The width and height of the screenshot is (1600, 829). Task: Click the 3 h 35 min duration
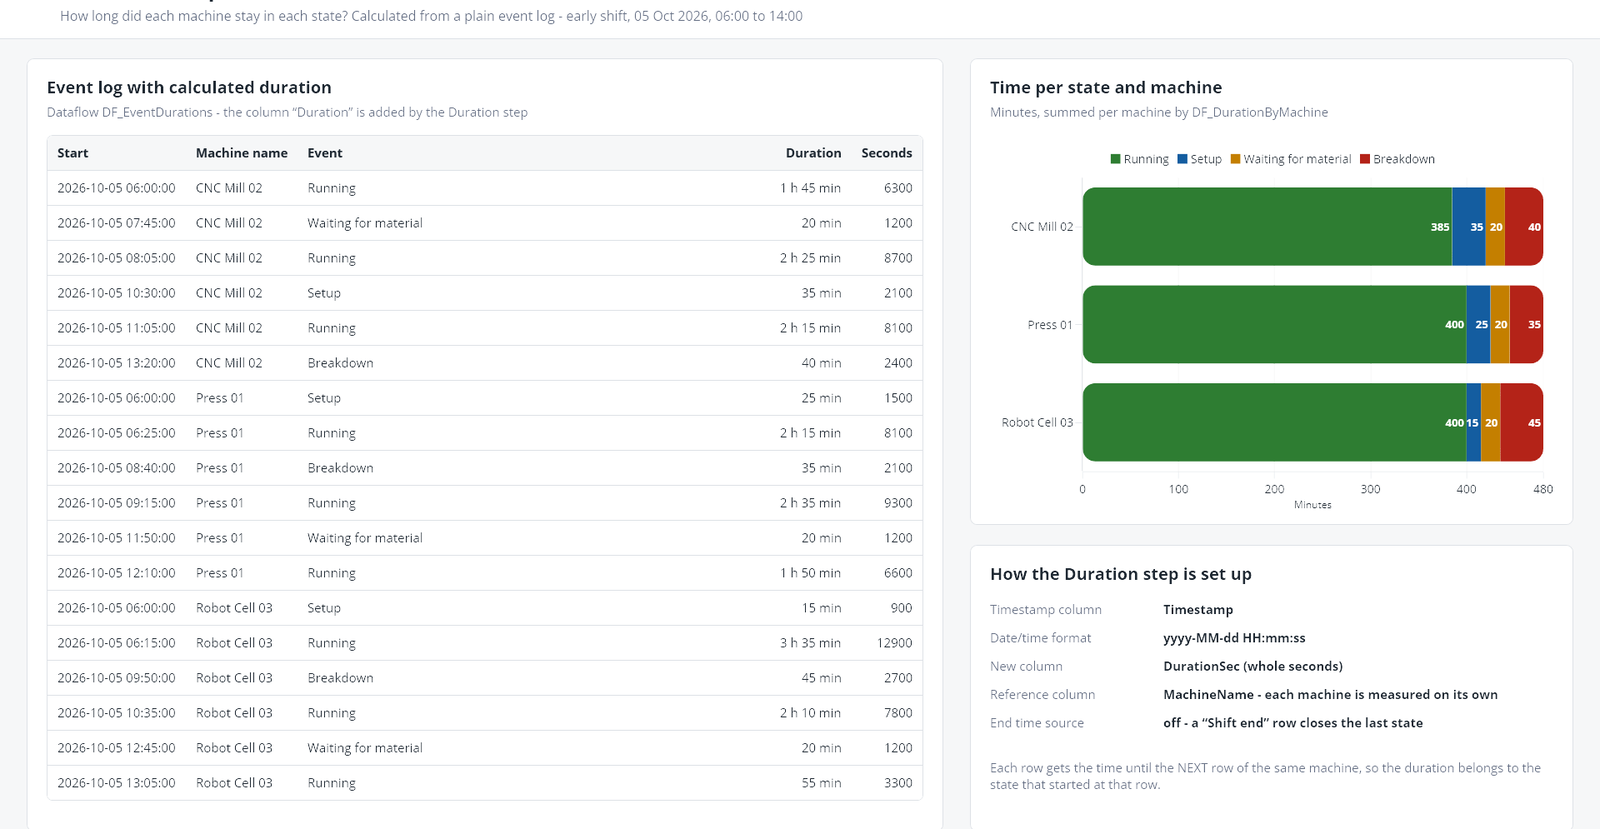(x=810, y=643)
